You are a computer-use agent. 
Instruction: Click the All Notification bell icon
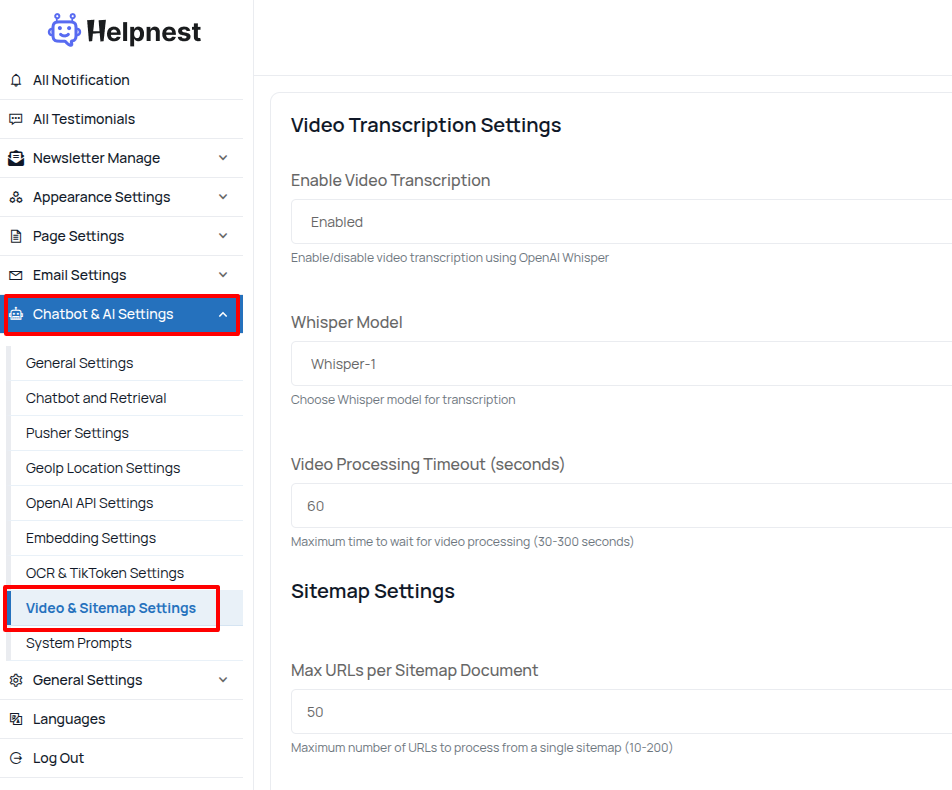point(15,80)
